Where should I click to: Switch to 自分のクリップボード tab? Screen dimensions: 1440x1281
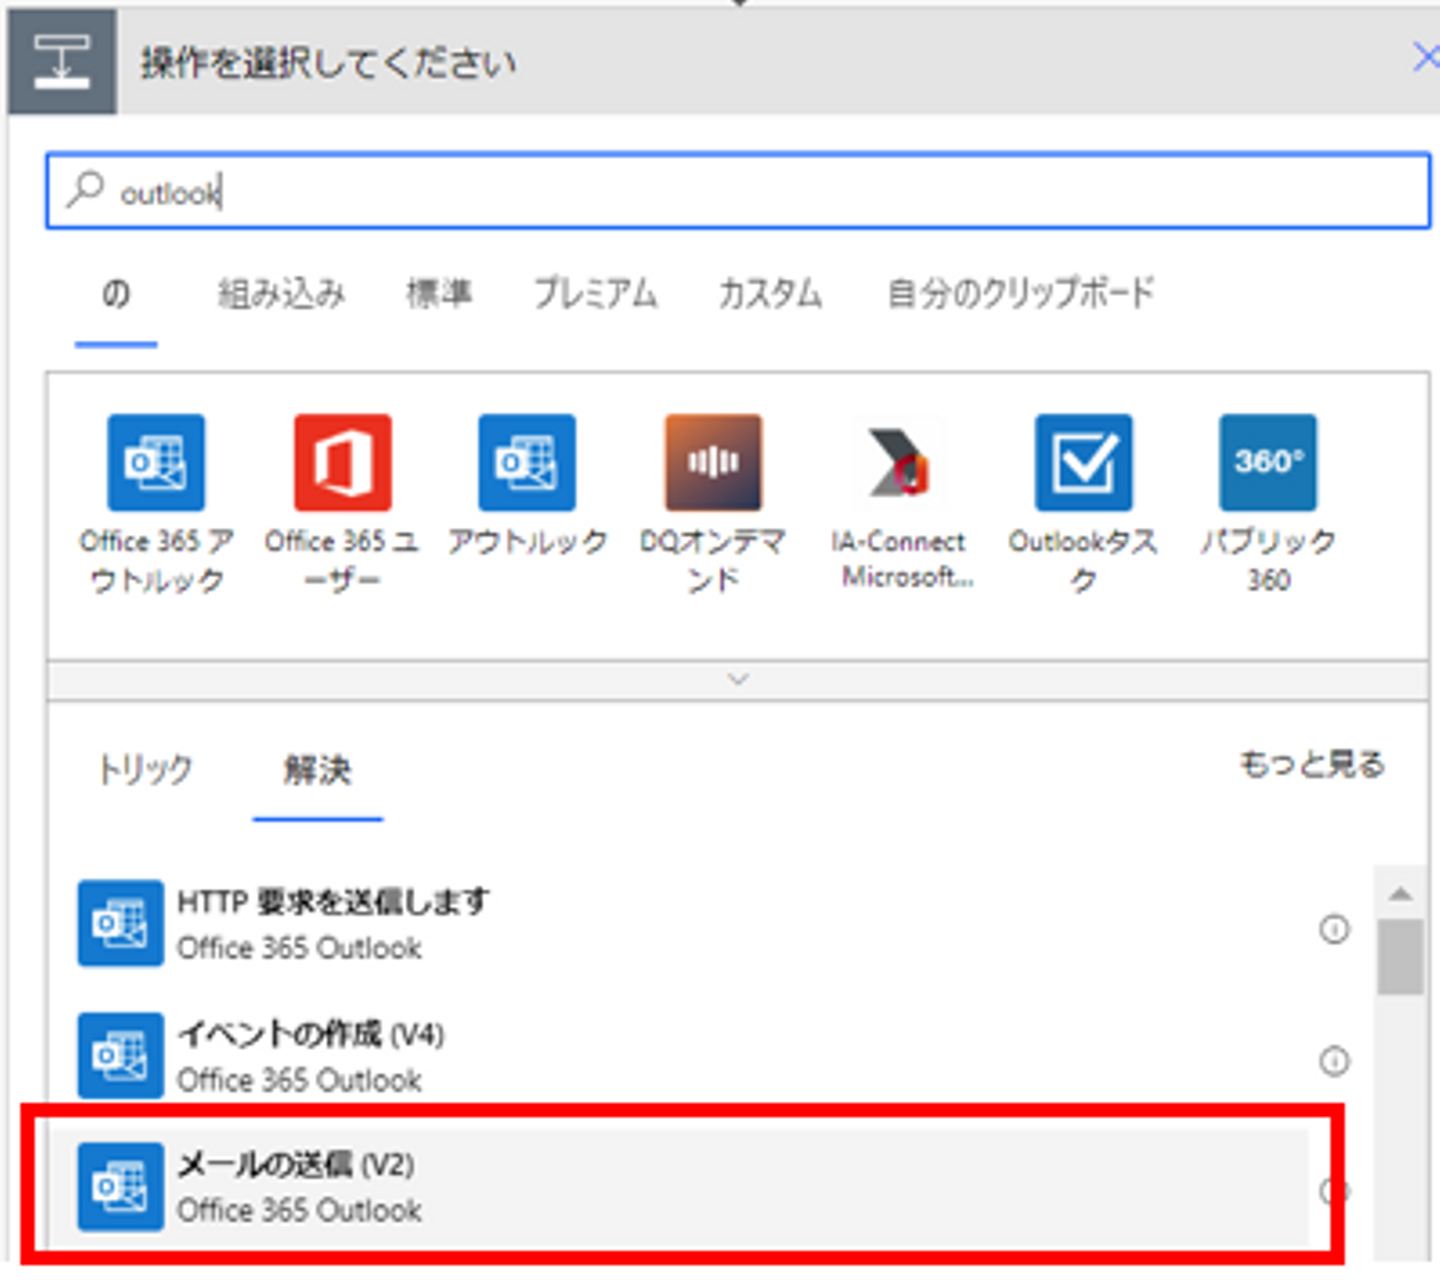(x=1021, y=294)
